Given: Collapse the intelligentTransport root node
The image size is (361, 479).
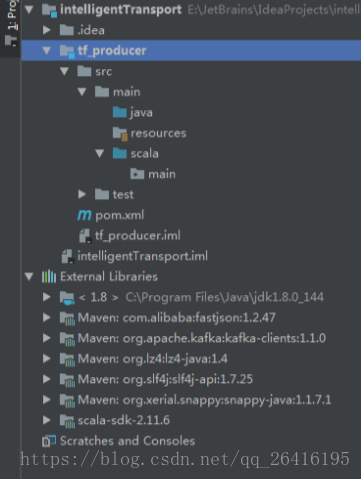Looking at the screenshot, I should tap(29, 10).
